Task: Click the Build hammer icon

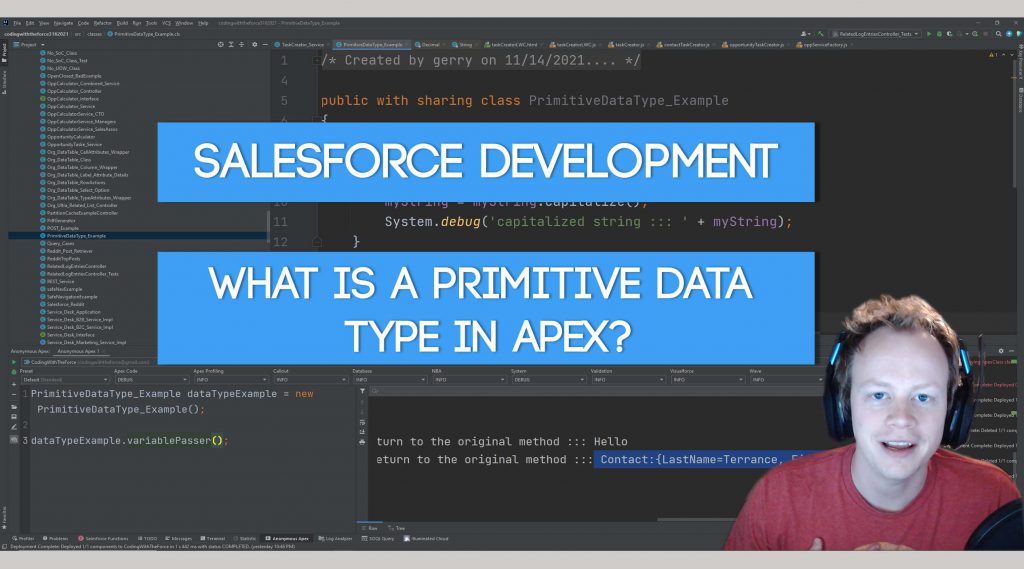Action: pos(821,33)
